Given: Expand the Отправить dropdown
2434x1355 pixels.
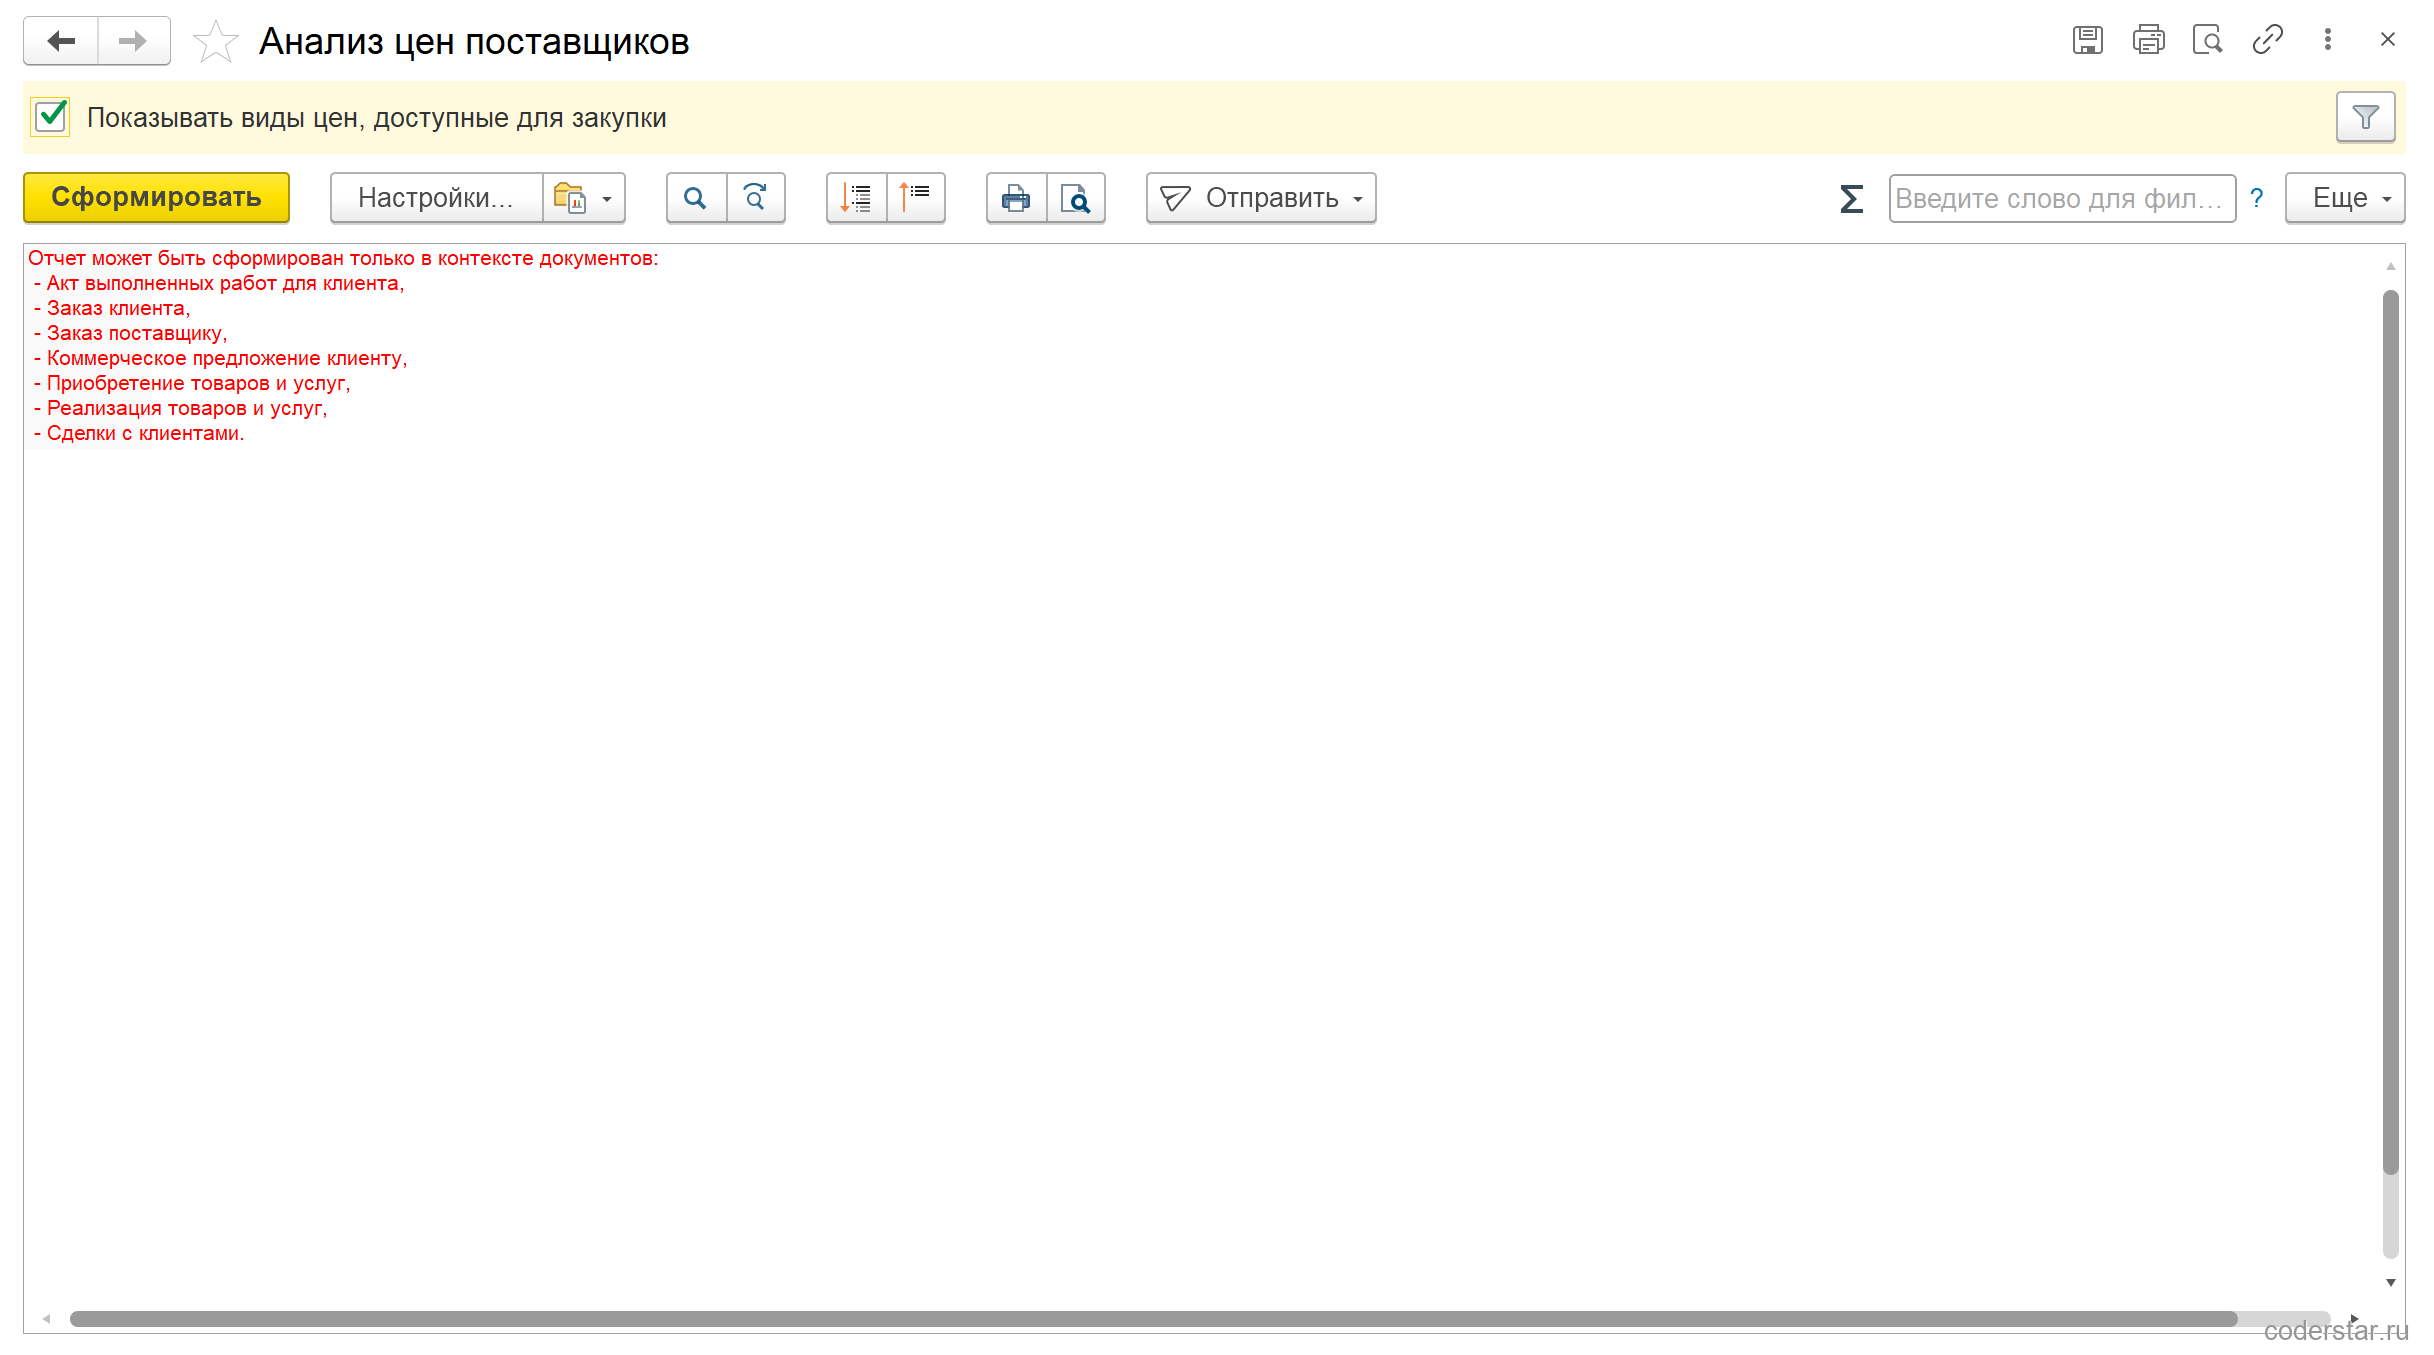Looking at the screenshot, I should pyautogui.click(x=1261, y=198).
